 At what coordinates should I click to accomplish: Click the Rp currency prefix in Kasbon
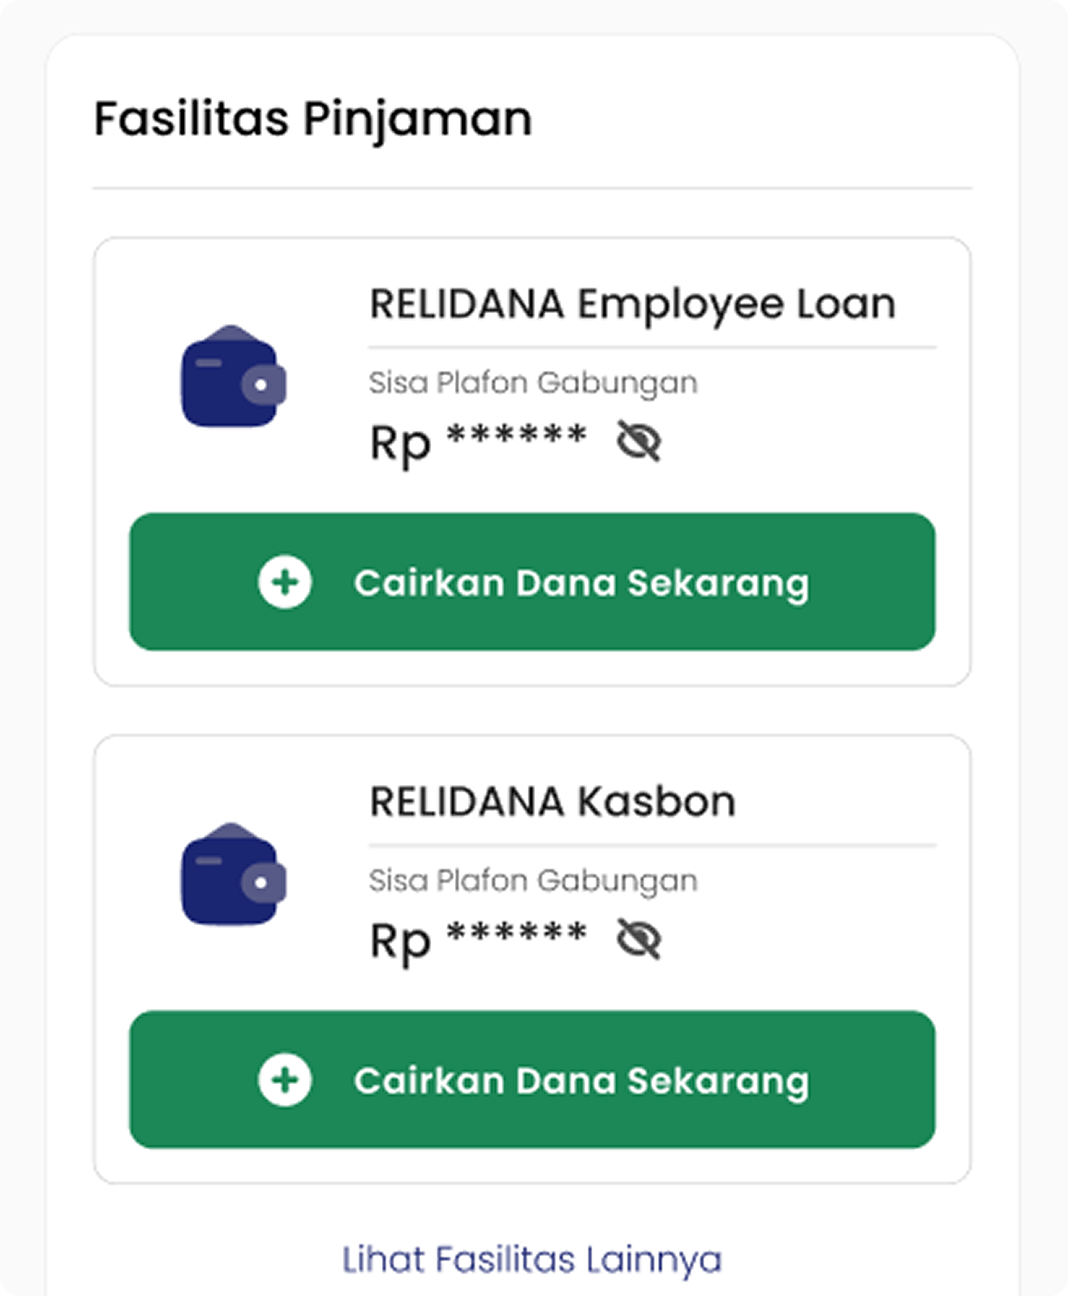(x=400, y=941)
